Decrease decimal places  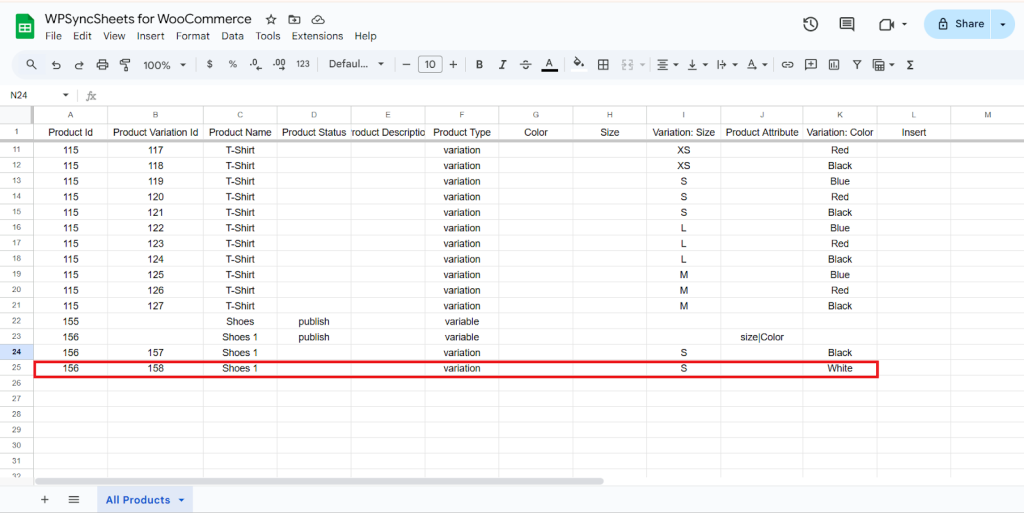[256, 65]
